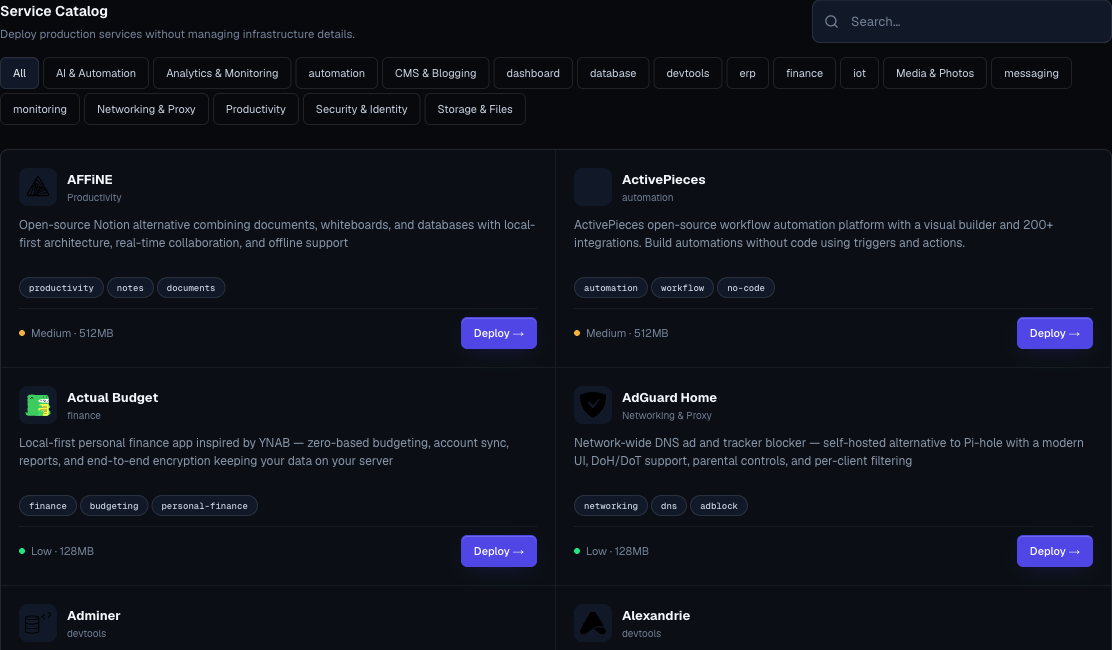Click the personal-finance tag
The image size is (1112, 650).
(204, 505)
